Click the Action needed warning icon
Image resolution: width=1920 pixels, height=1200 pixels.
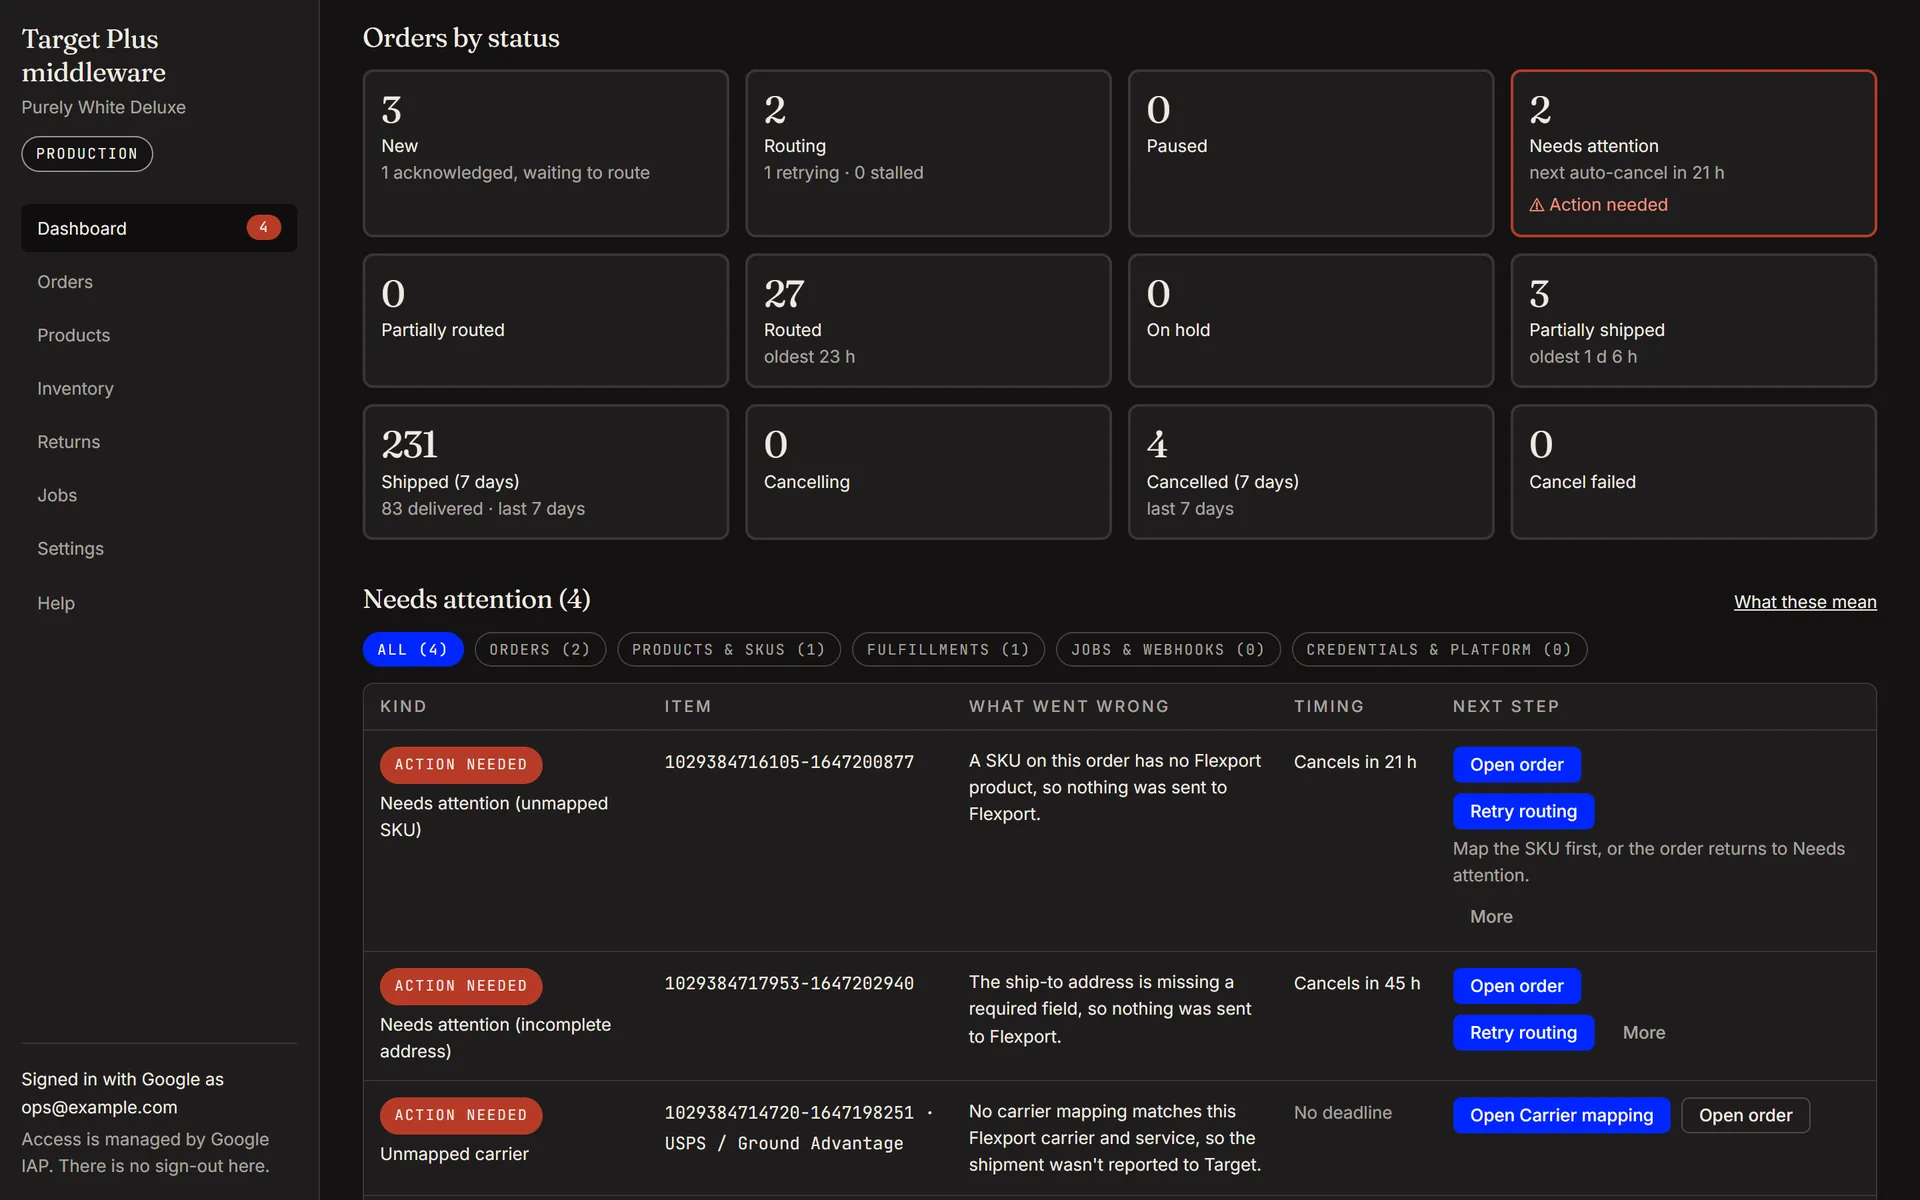coord(1536,205)
